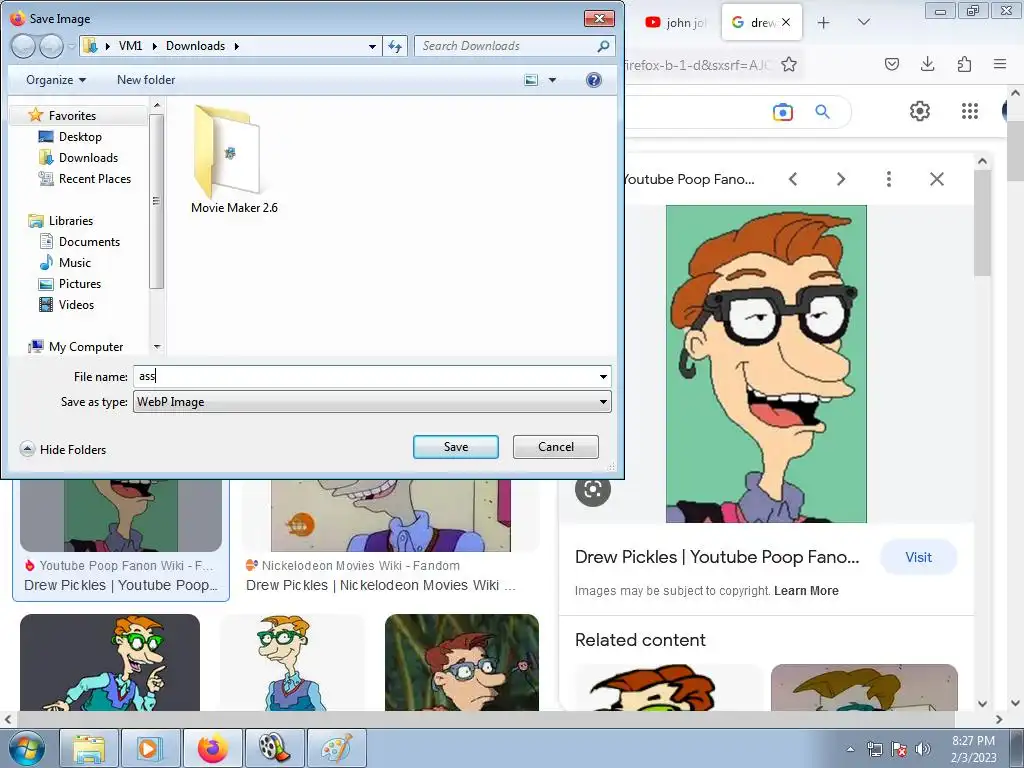Open the Help icon in dialog toolbar
Screen dimensions: 1024x768
point(594,80)
